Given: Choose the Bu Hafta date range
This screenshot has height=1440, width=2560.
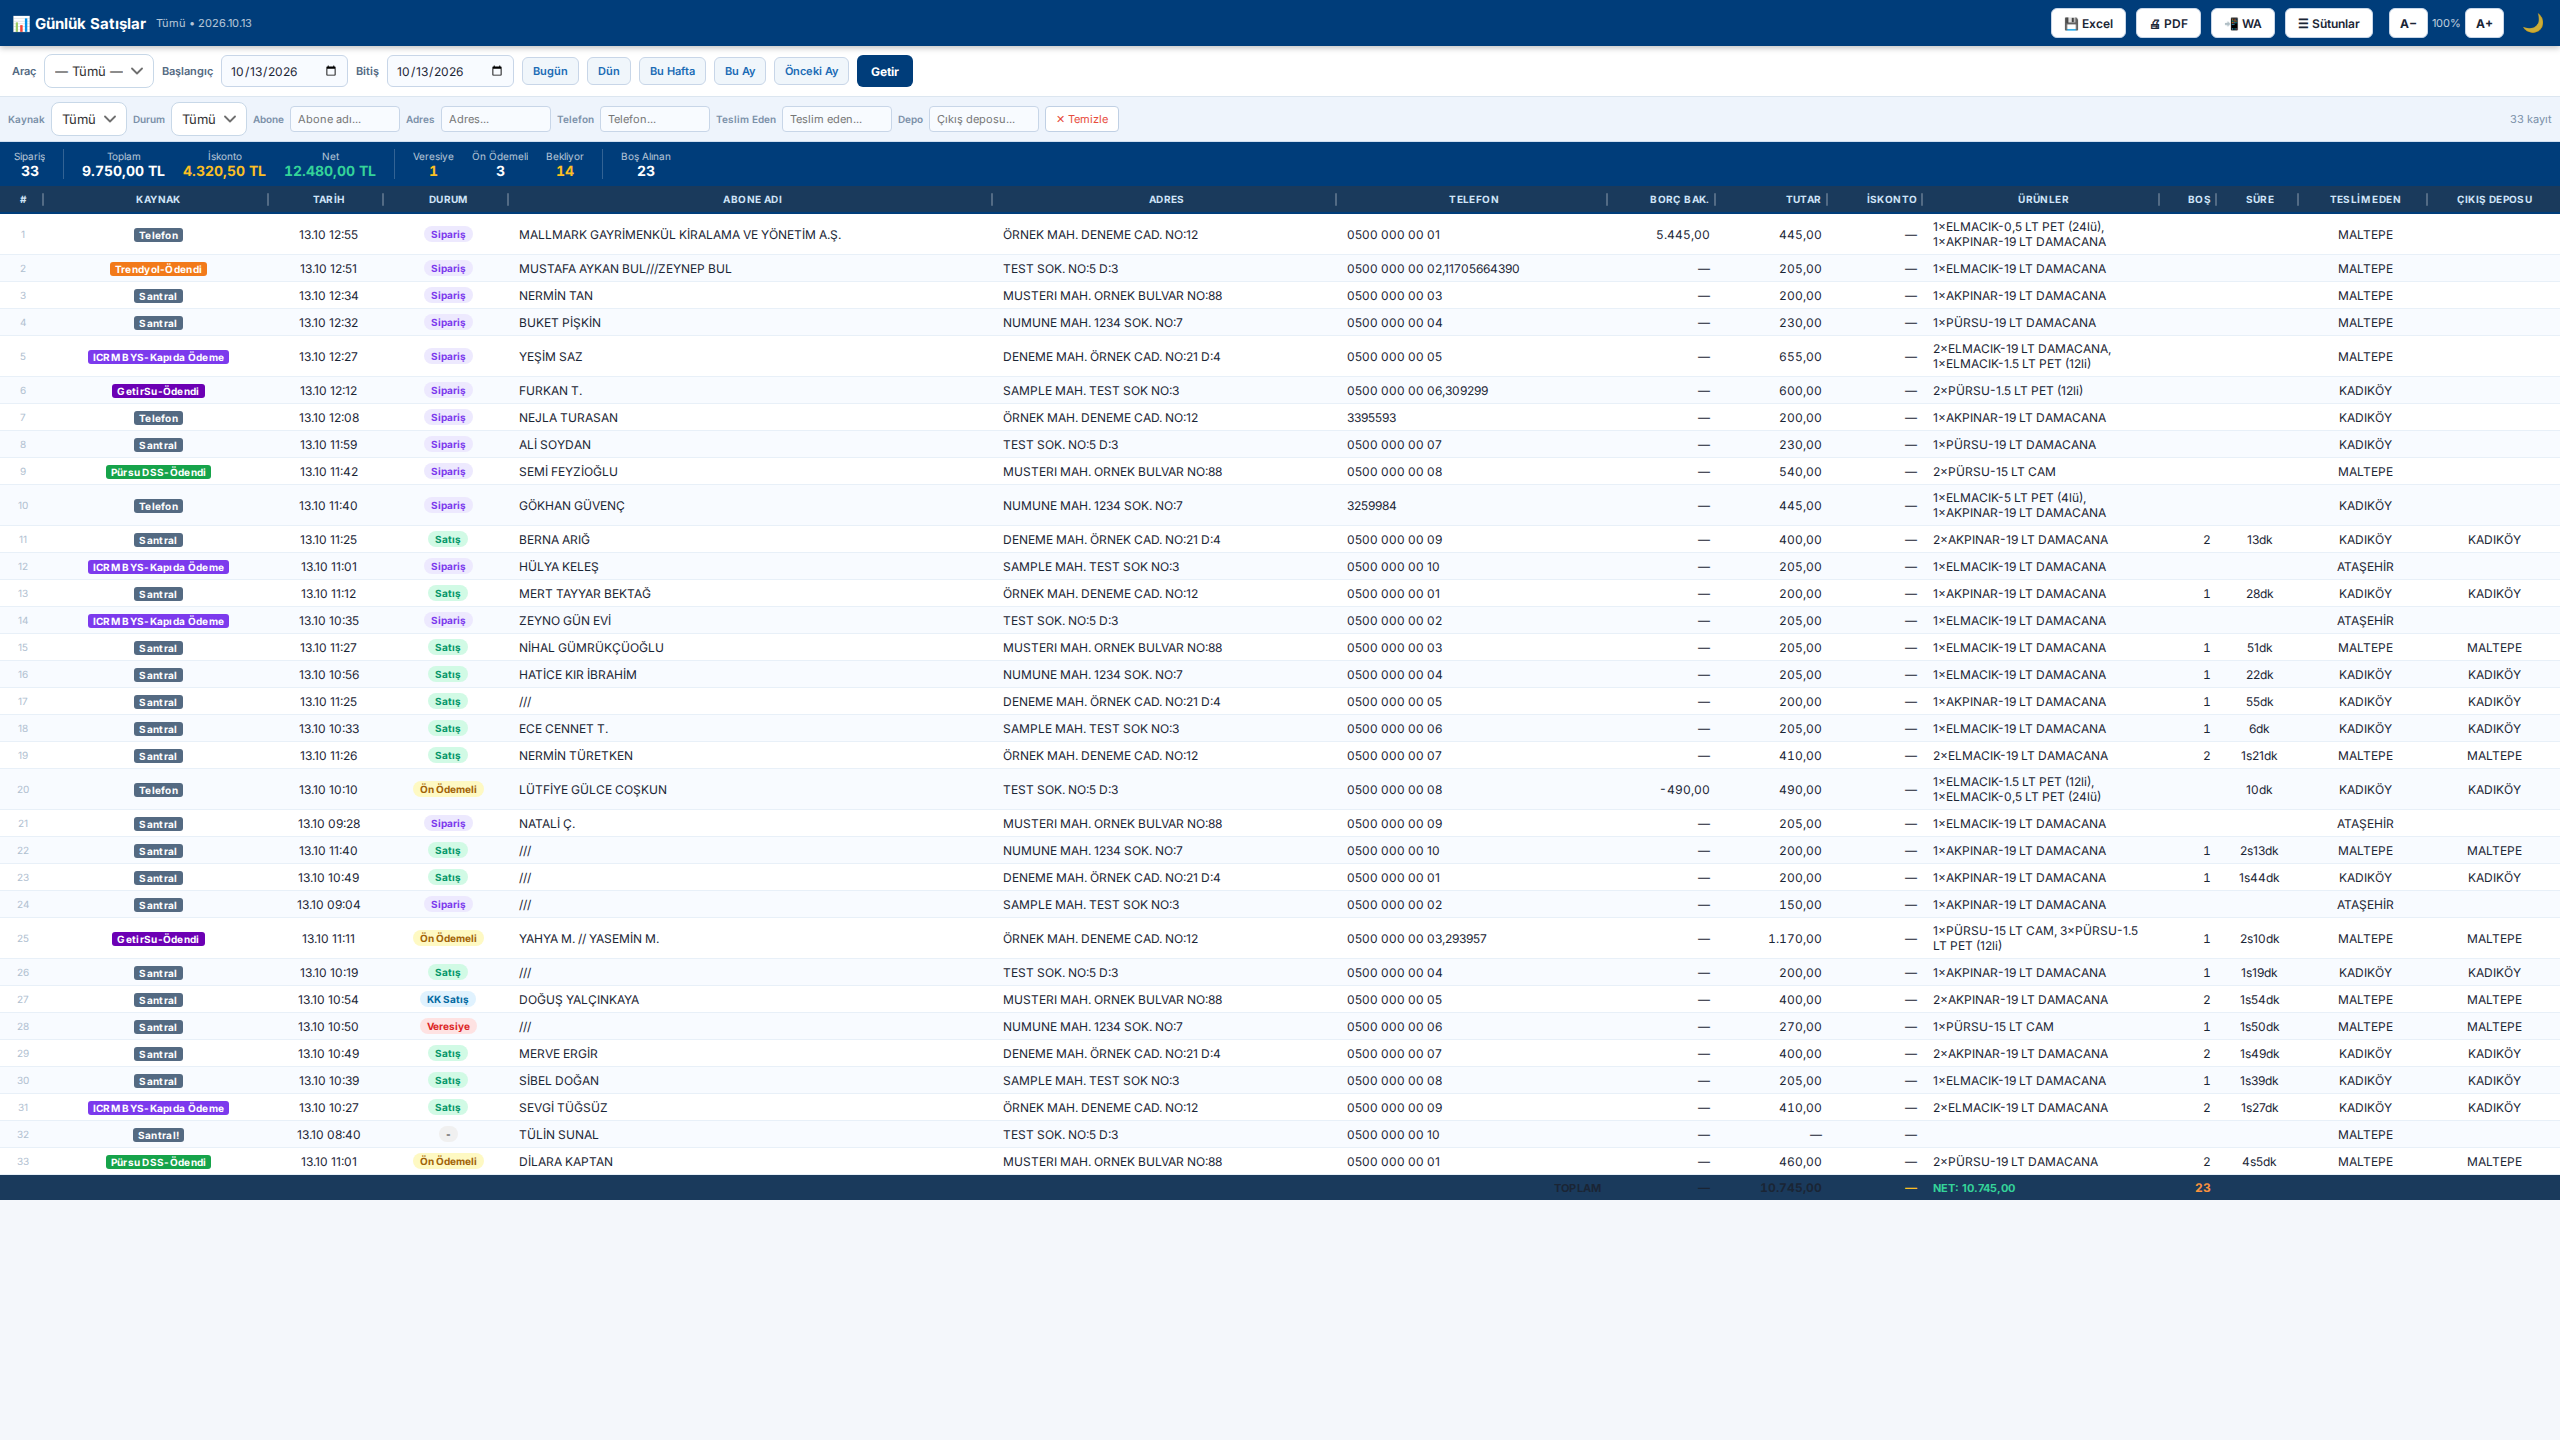Looking at the screenshot, I should [672, 71].
